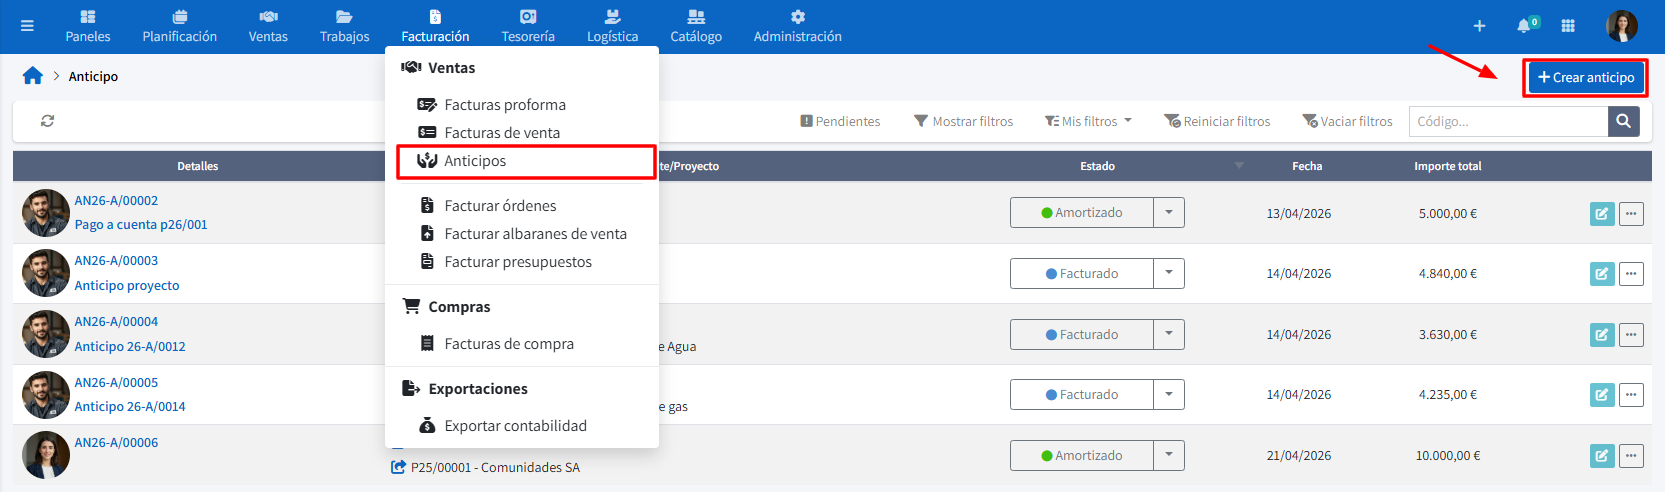The image size is (1665, 492).
Task: Toggle the Pendientes filter
Action: coord(840,121)
